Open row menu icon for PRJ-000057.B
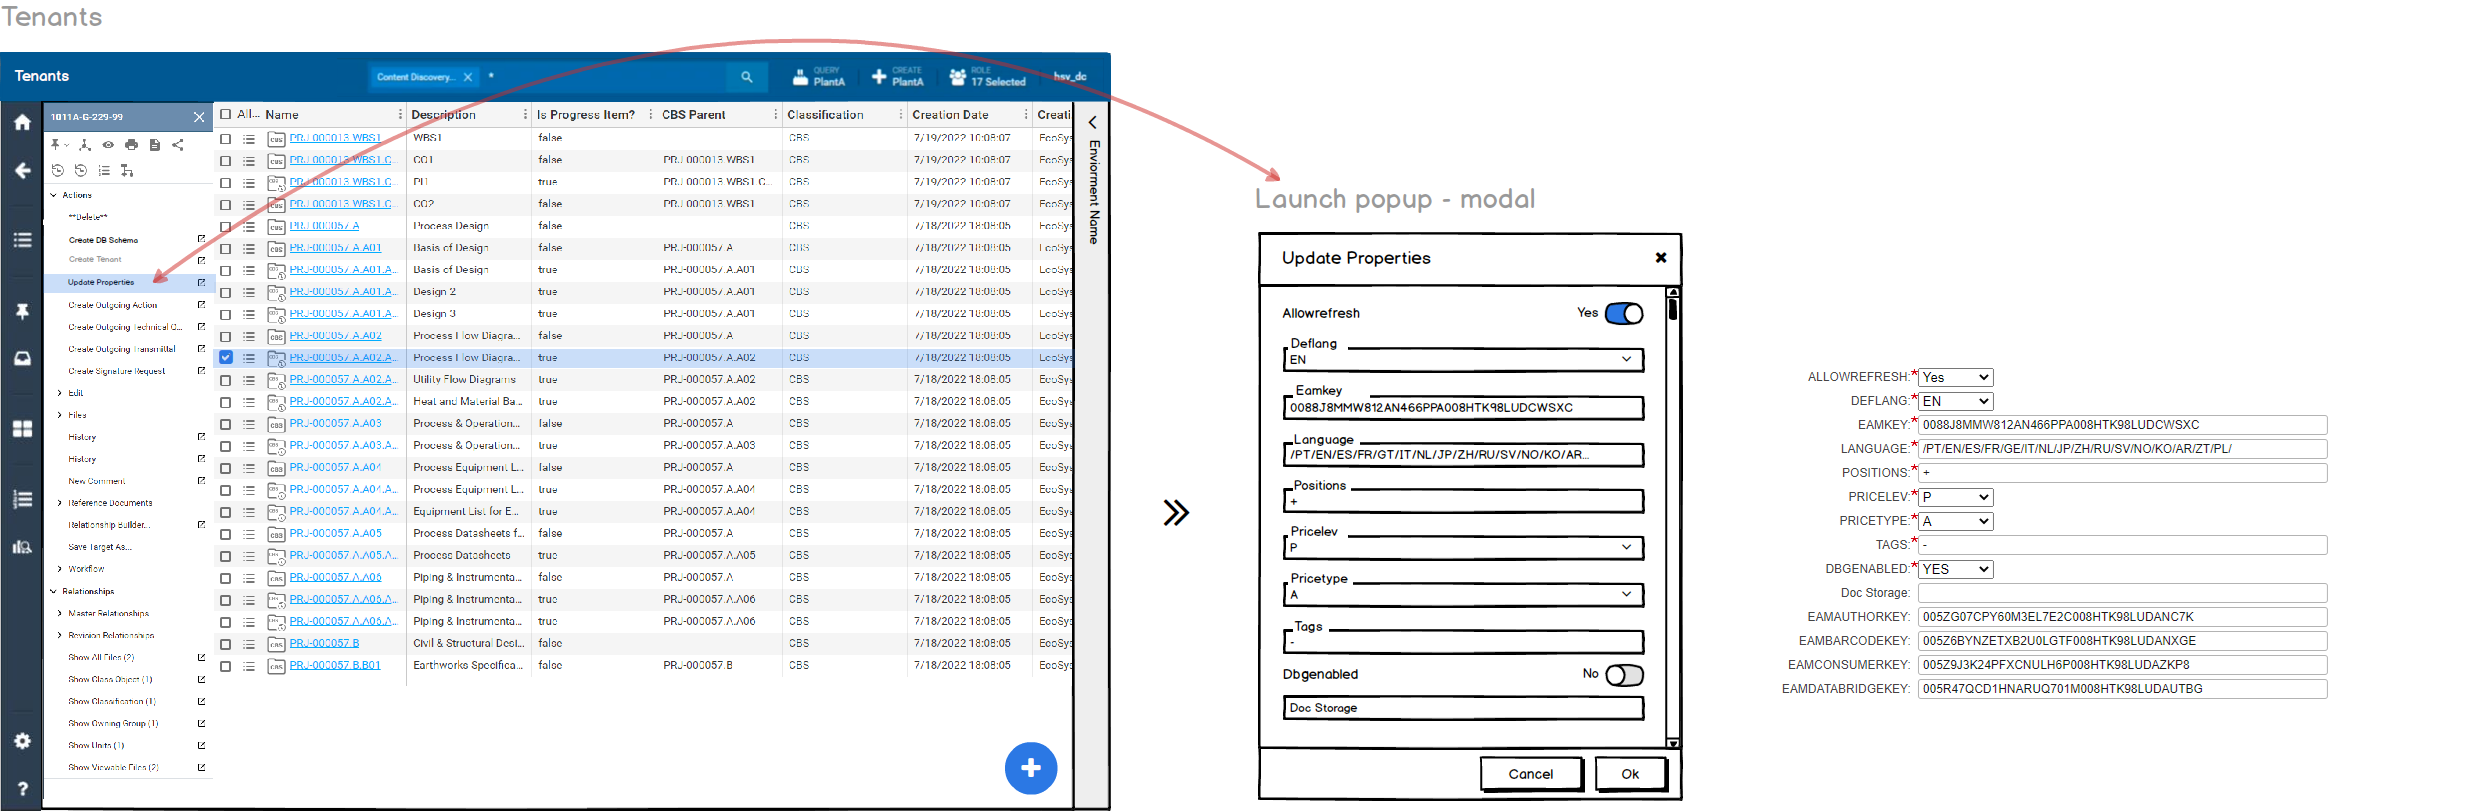Image resolution: width=2473 pixels, height=811 pixels. (x=249, y=644)
